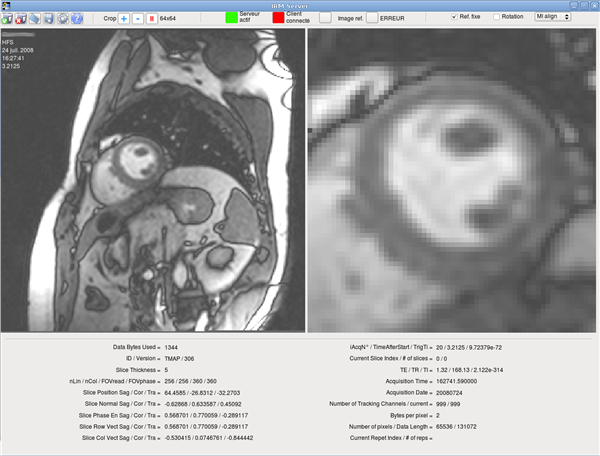This screenshot has width=600, height=456.
Task: Click the Slice Normal Sag / Cor / Tra label
Action: [x=122, y=404]
